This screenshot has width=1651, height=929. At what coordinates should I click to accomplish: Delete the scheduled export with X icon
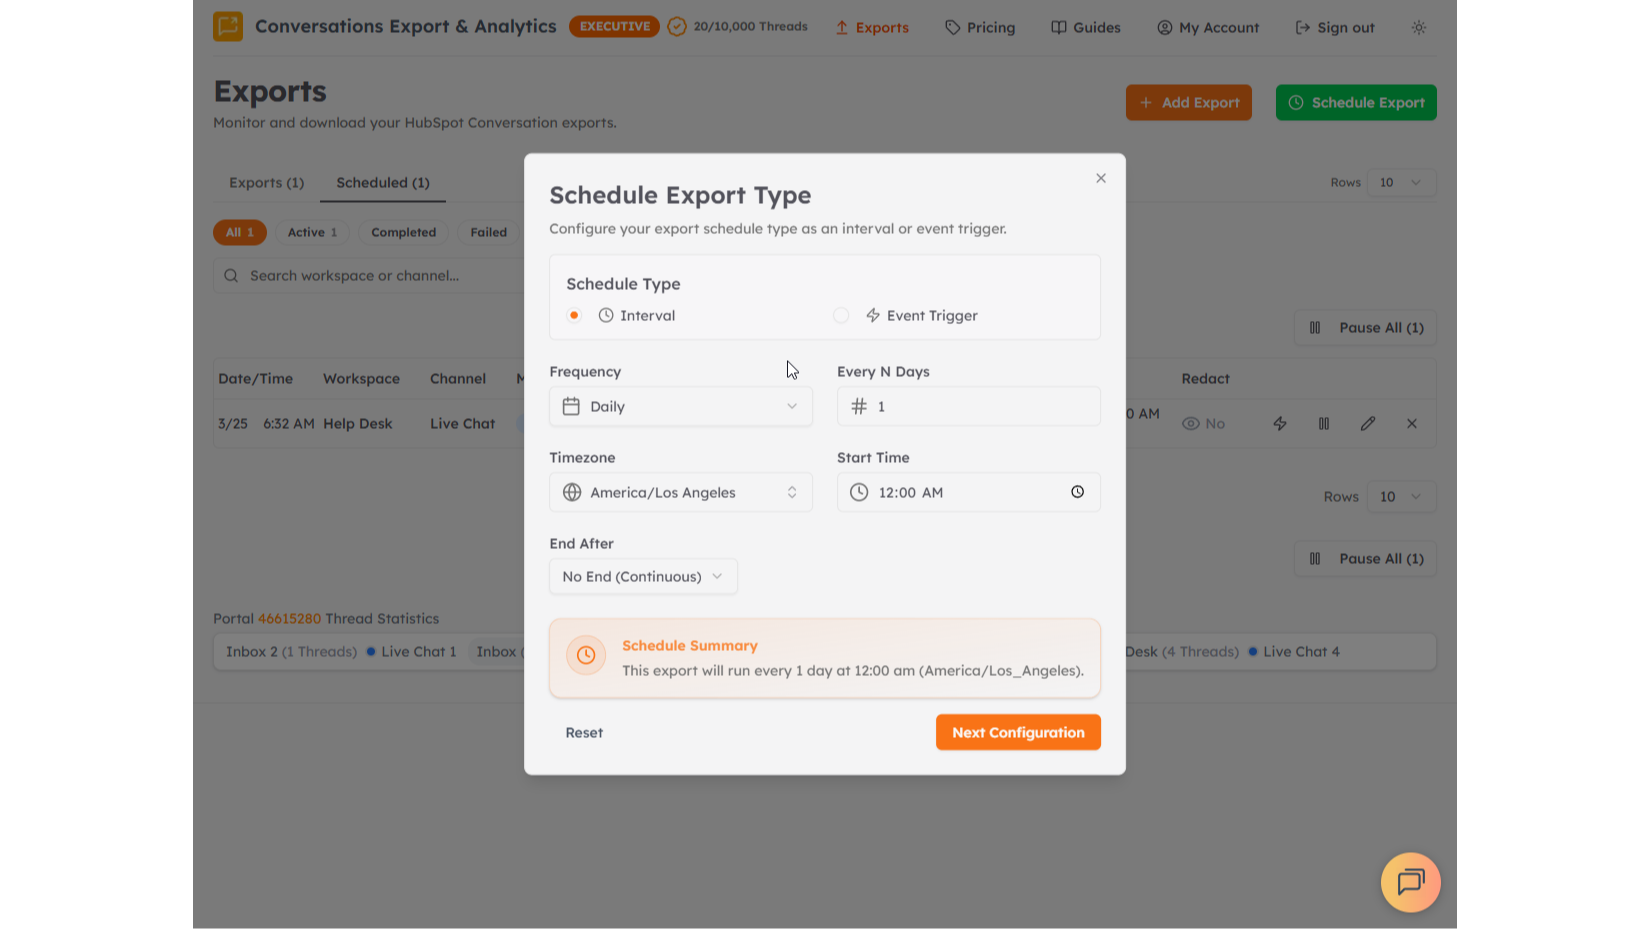click(x=1412, y=423)
